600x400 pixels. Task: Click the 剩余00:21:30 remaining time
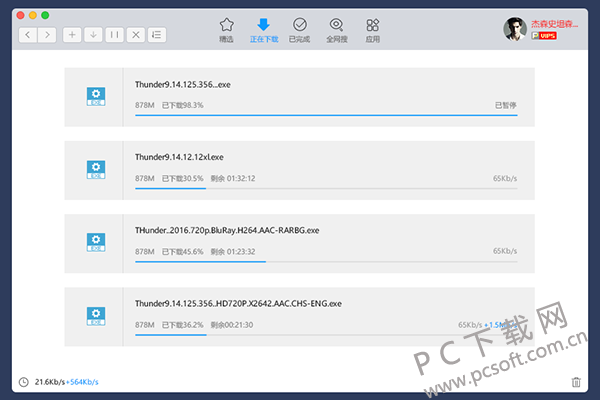coord(232,325)
